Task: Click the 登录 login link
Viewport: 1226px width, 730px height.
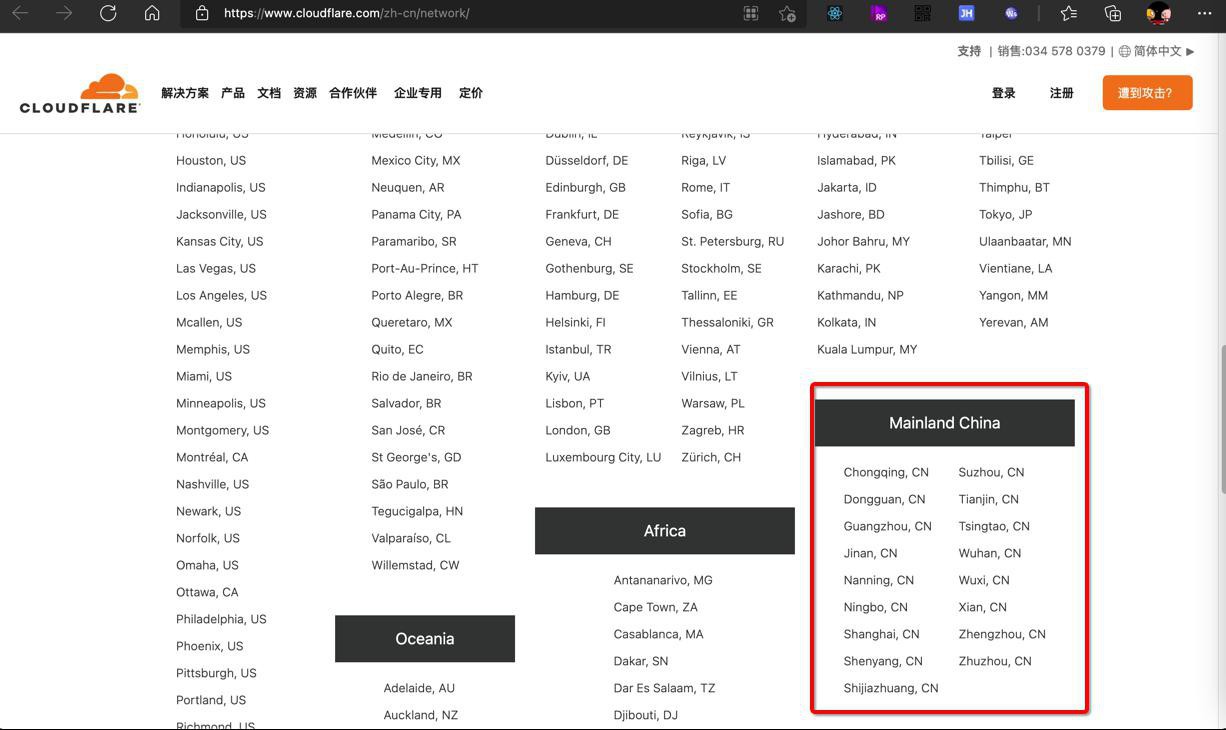Action: pos(1004,93)
